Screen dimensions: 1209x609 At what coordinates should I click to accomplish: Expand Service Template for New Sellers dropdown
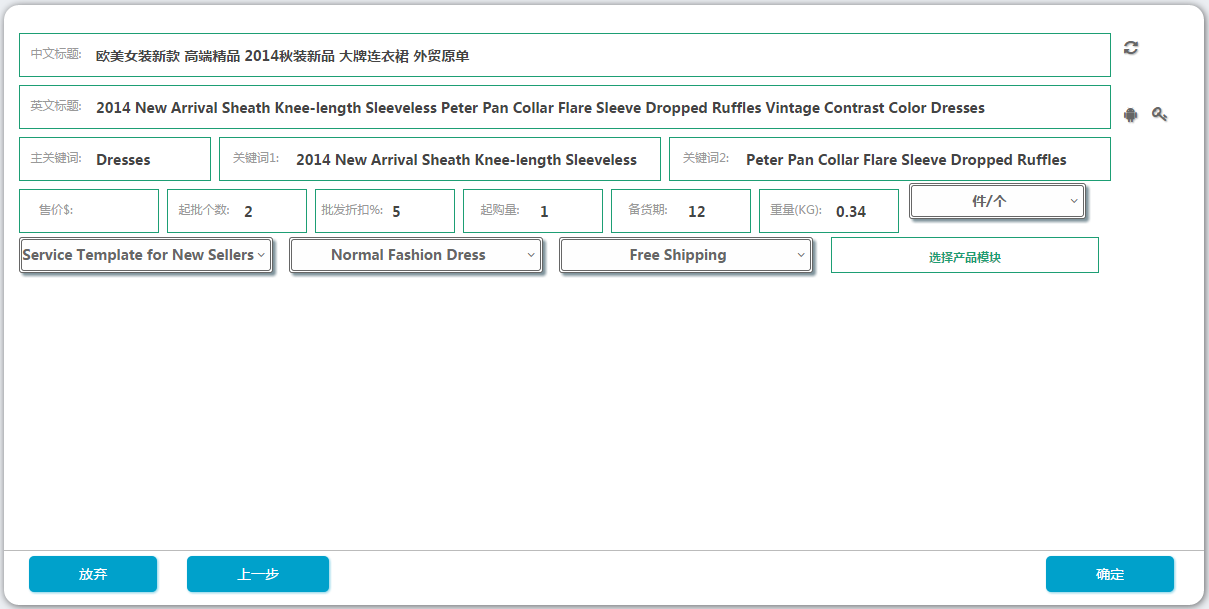(146, 255)
